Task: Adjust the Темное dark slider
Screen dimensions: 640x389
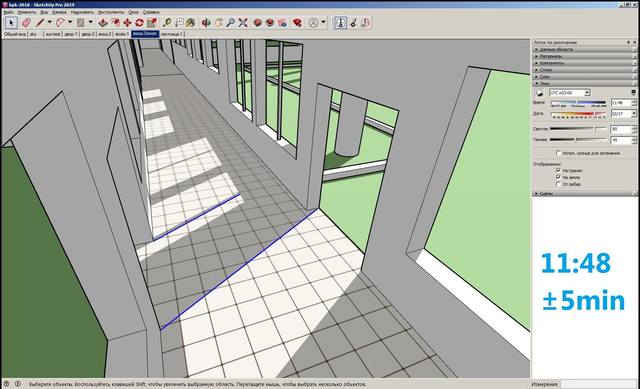Action: [578, 140]
